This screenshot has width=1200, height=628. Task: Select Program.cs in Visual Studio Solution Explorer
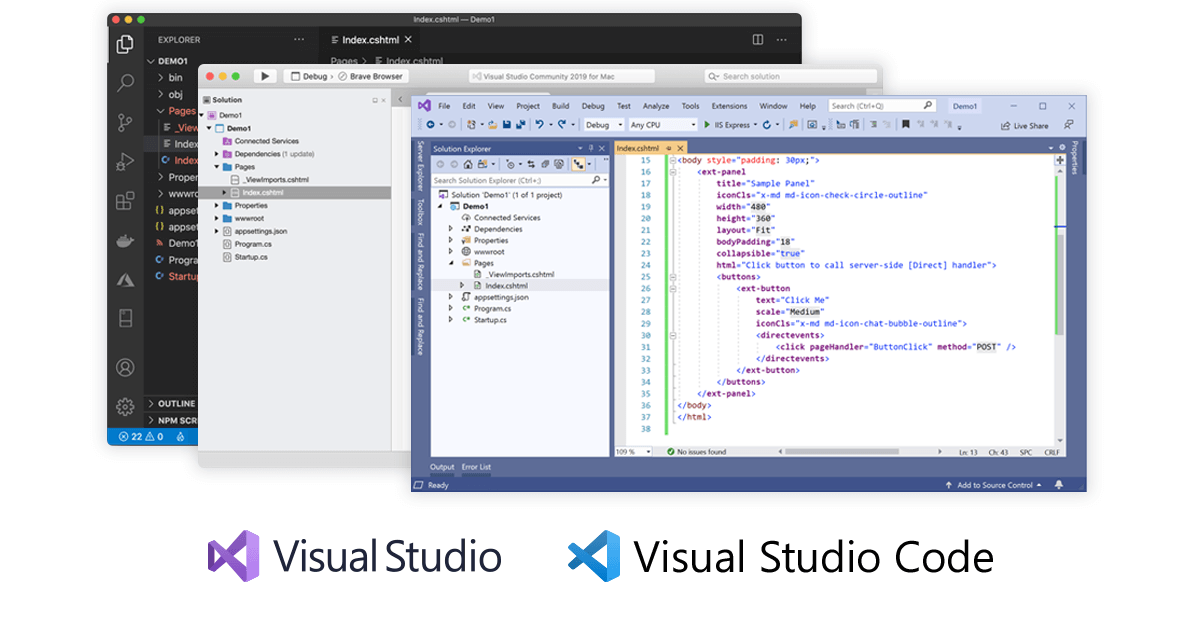[492, 309]
